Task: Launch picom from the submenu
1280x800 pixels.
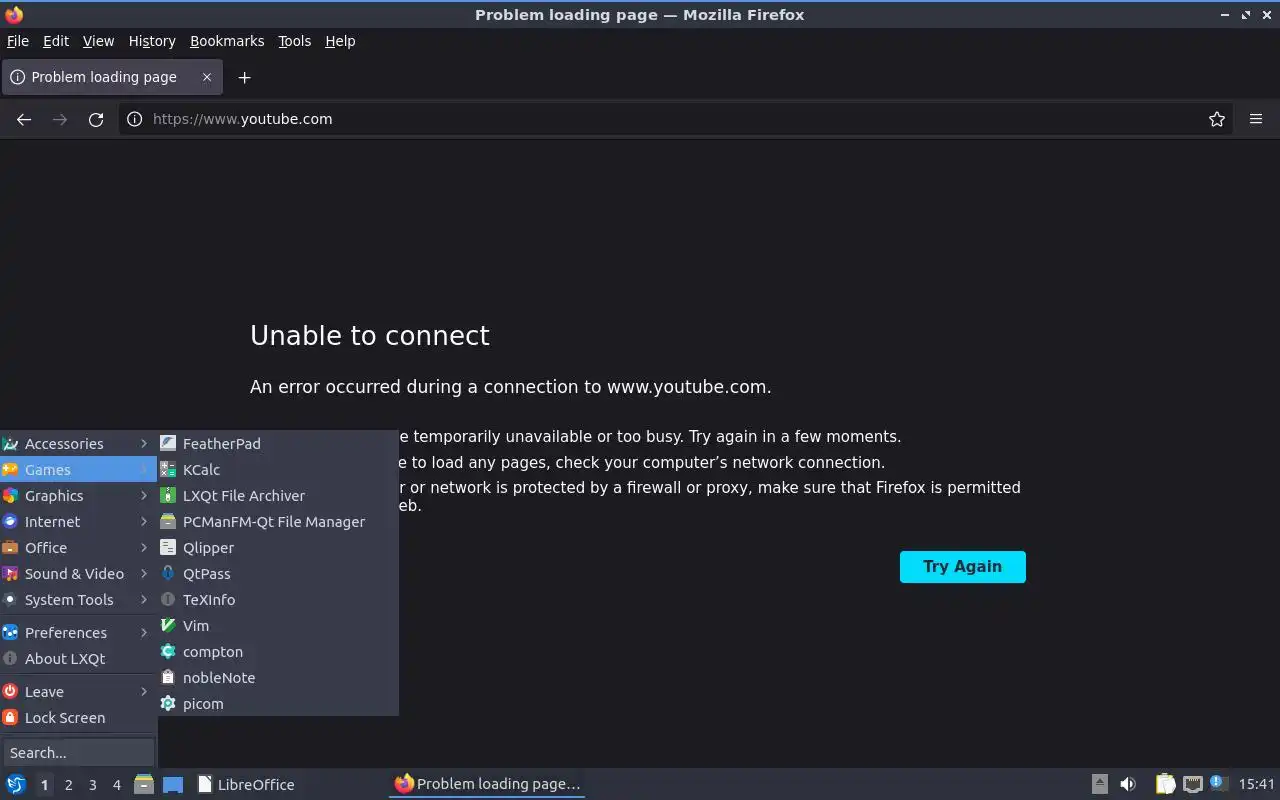Action: pos(279,703)
